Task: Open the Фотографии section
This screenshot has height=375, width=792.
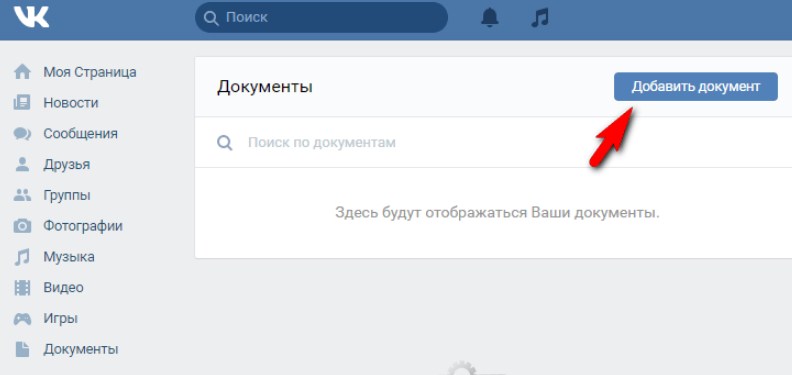Action: (83, 226)
